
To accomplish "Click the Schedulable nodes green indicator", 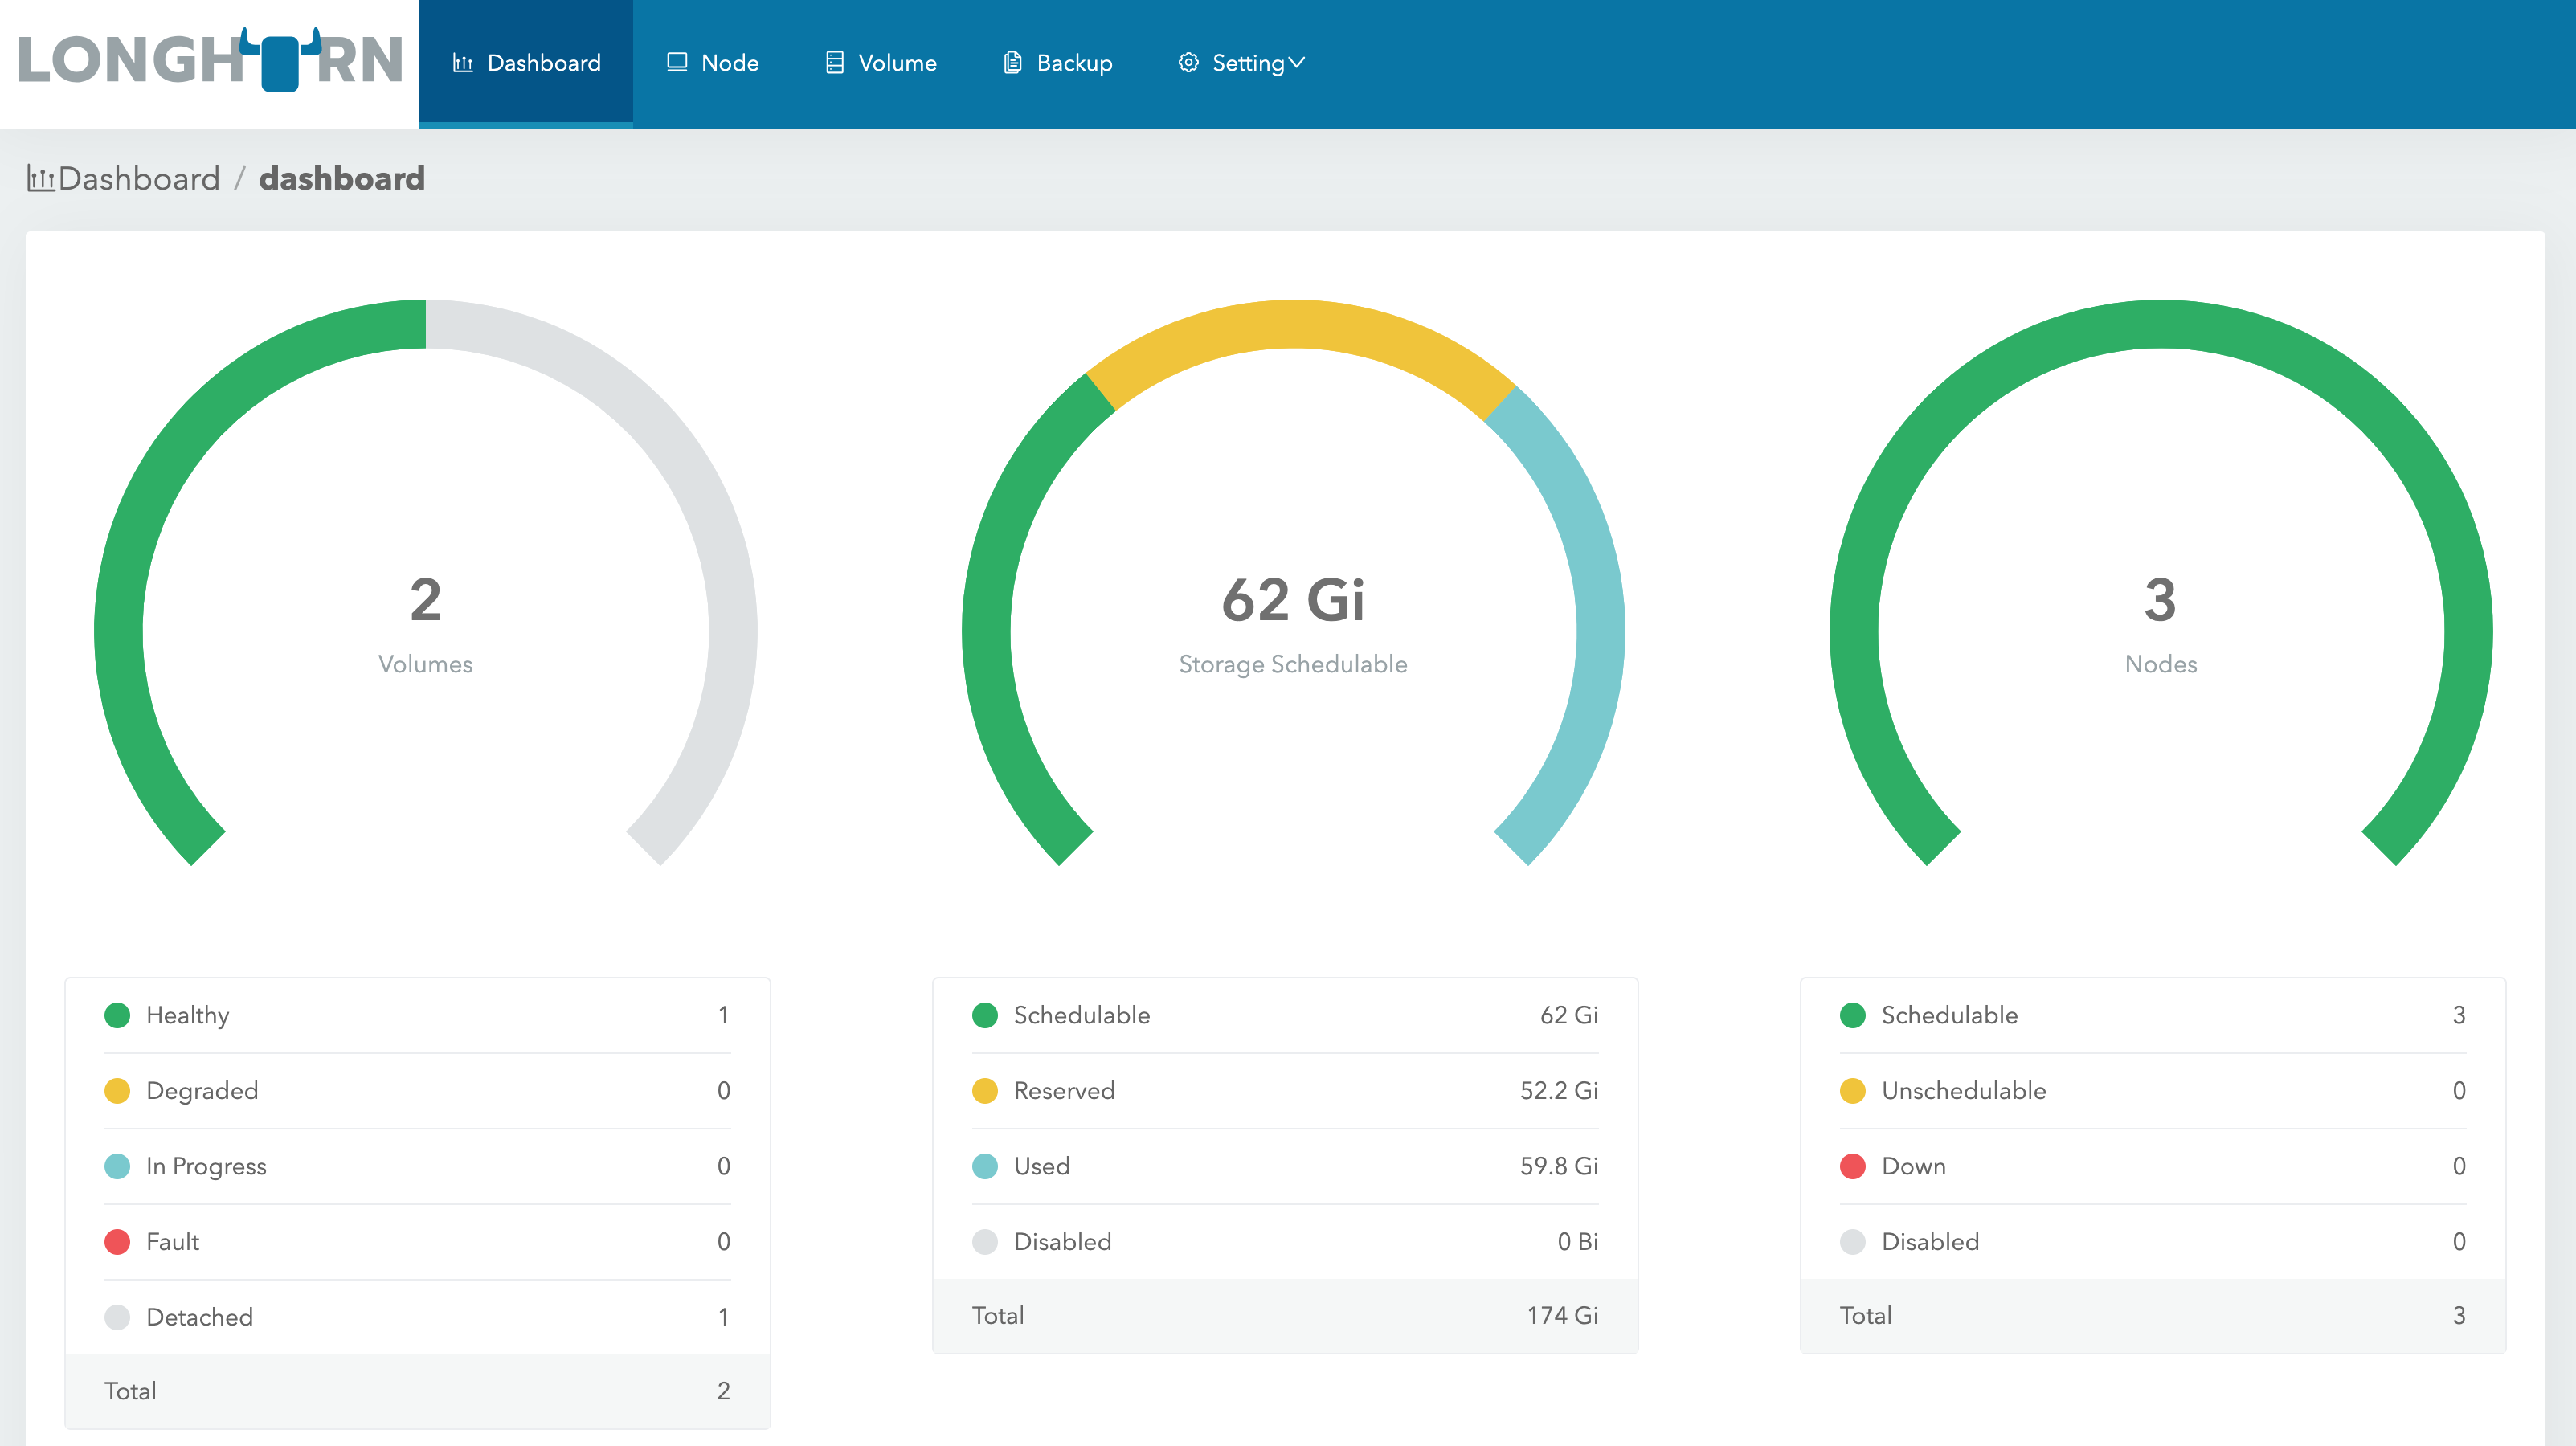I will tap(1847, 1014).
